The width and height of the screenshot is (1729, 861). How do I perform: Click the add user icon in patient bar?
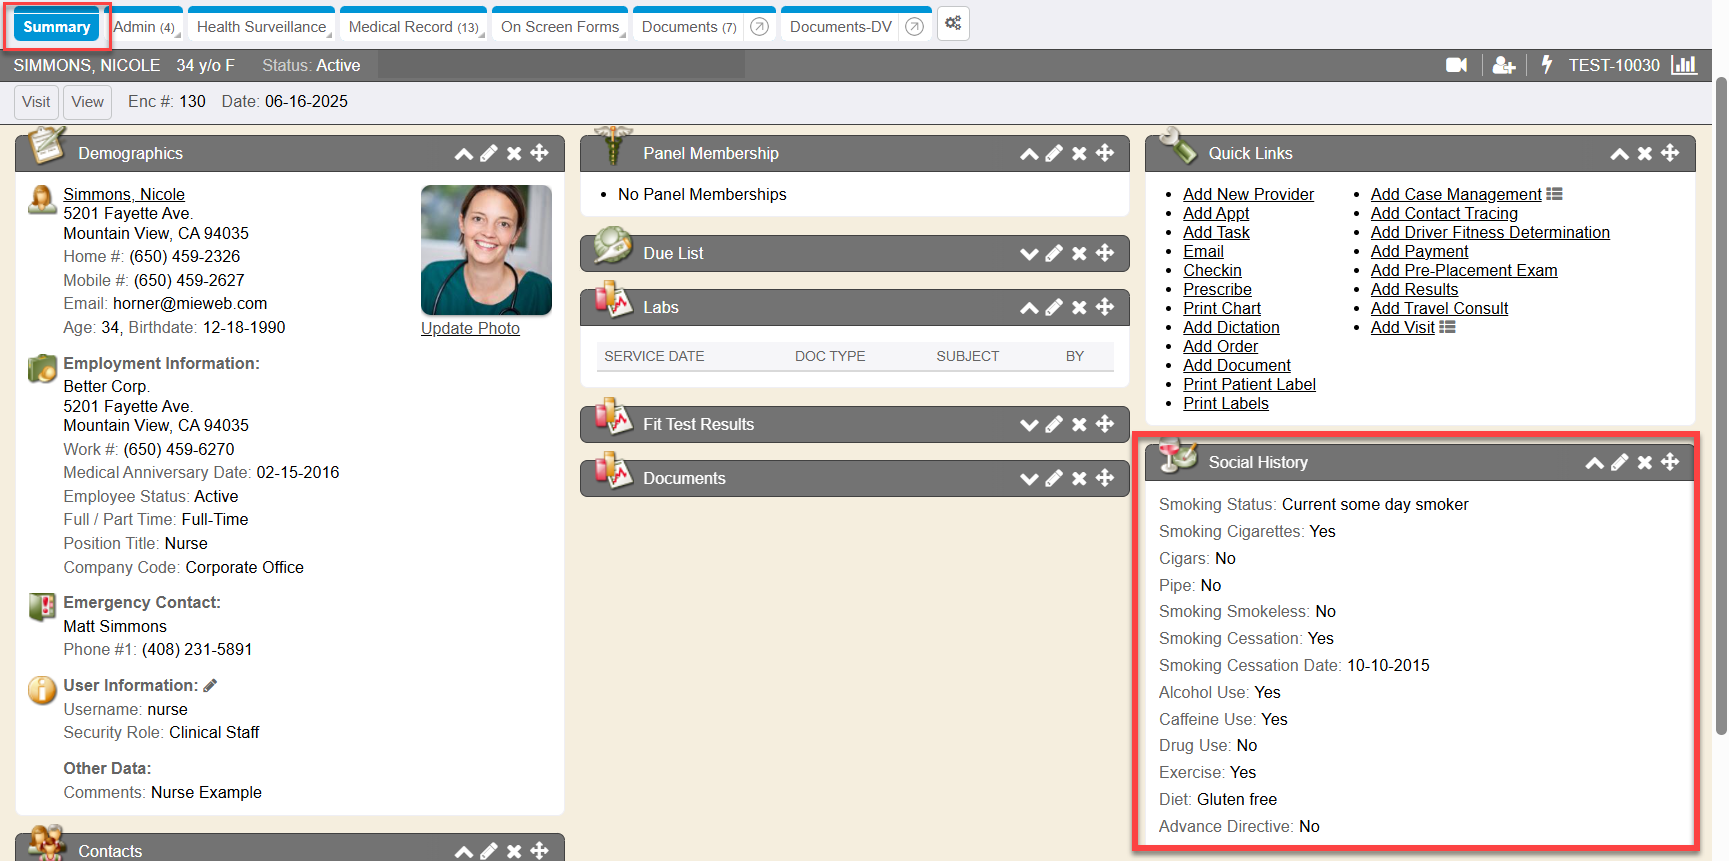(x=1503, y=65)
